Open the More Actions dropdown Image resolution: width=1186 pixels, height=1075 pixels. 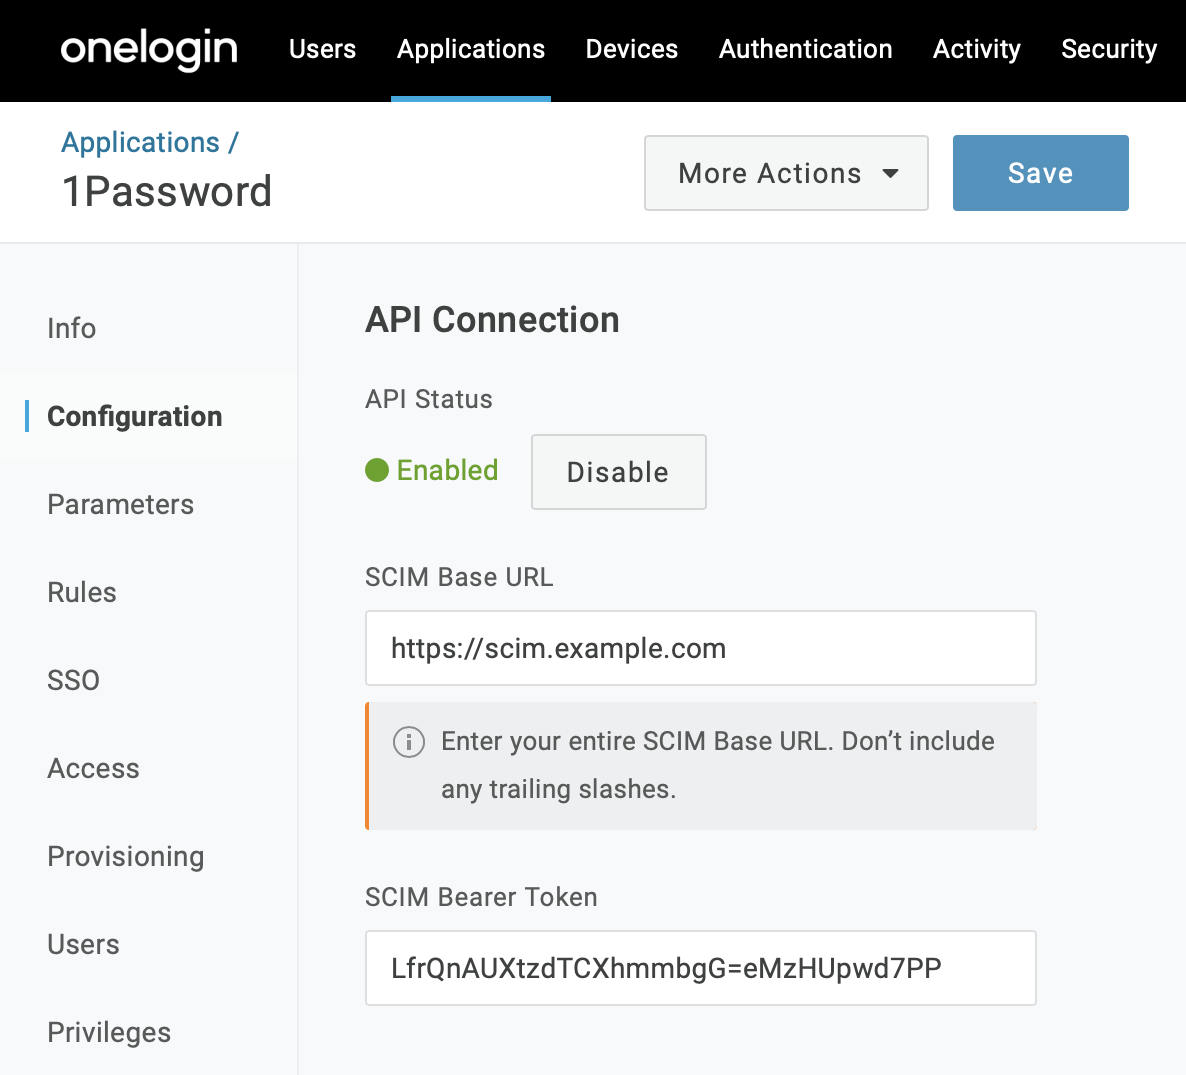click(x=786, y=173)
